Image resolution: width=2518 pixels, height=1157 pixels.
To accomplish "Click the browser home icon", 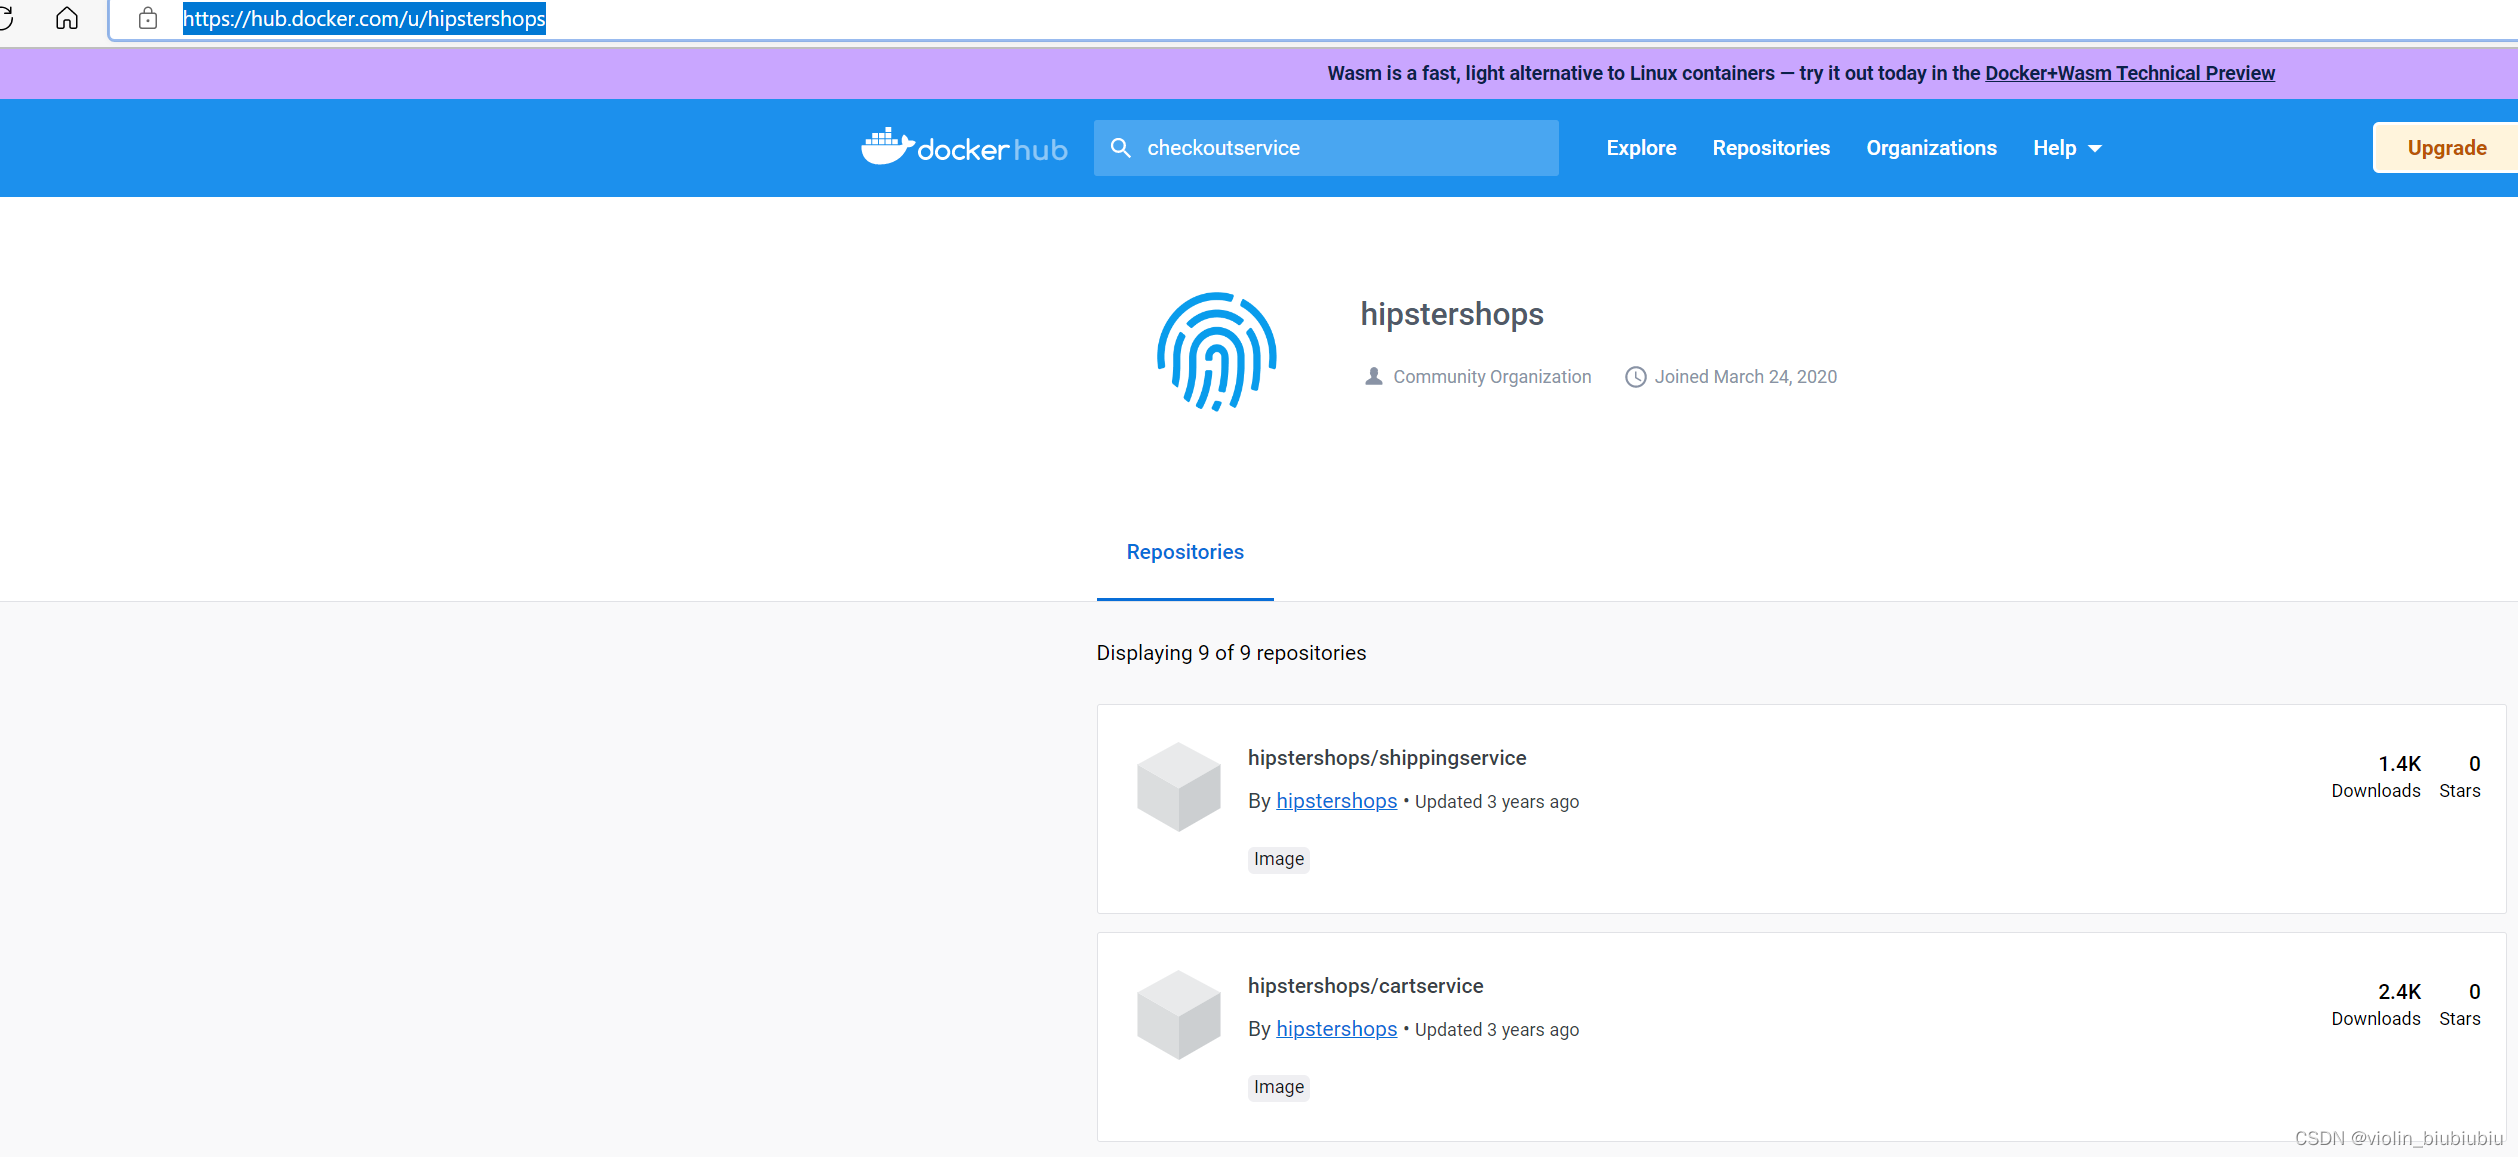I will (x=66, y=17).
